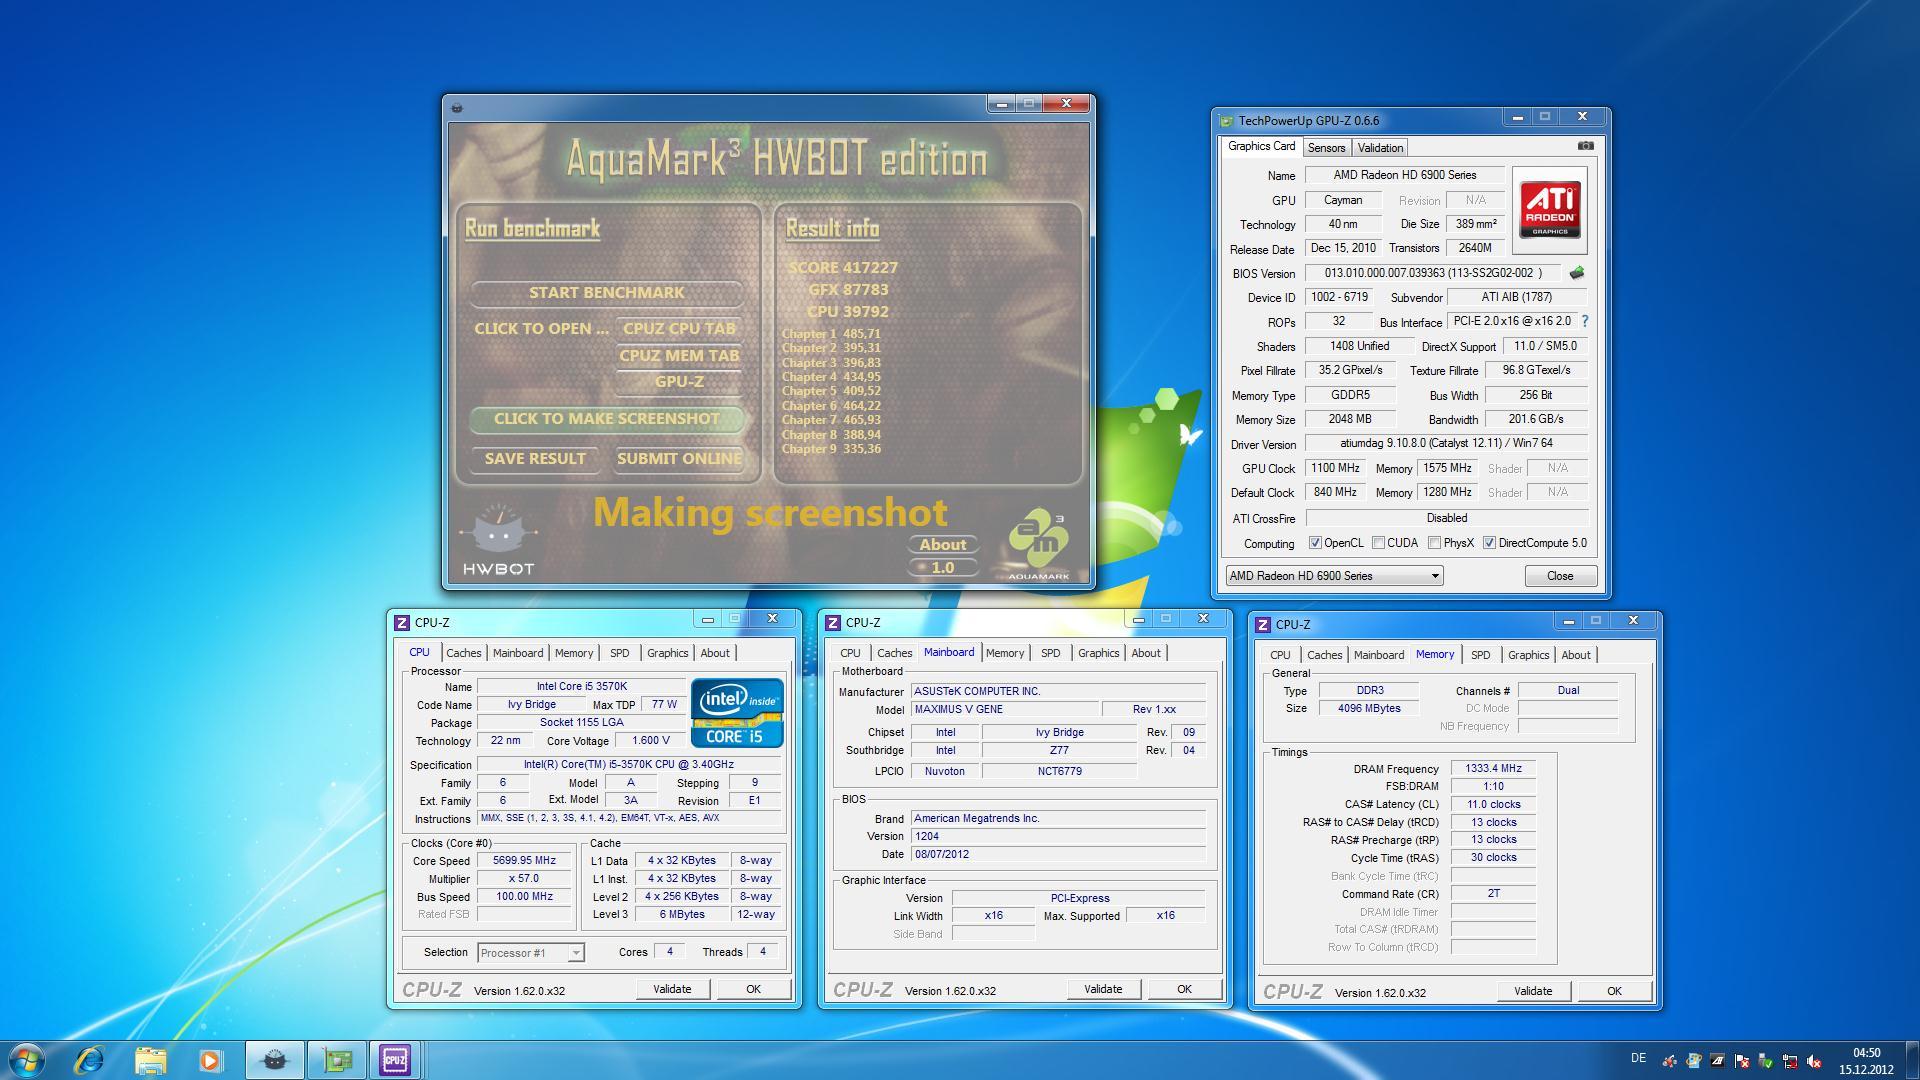Click the Intel Core i5 logo in CPU-Z
Screen dimensions: 1920x1080
[x=737, y=713]
